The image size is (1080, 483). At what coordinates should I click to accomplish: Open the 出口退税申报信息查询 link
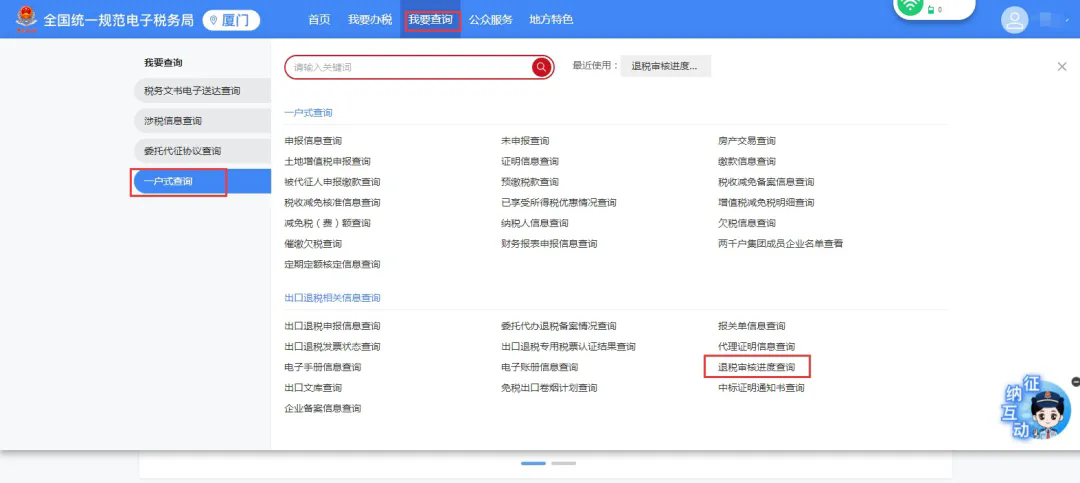pos(332,326)
